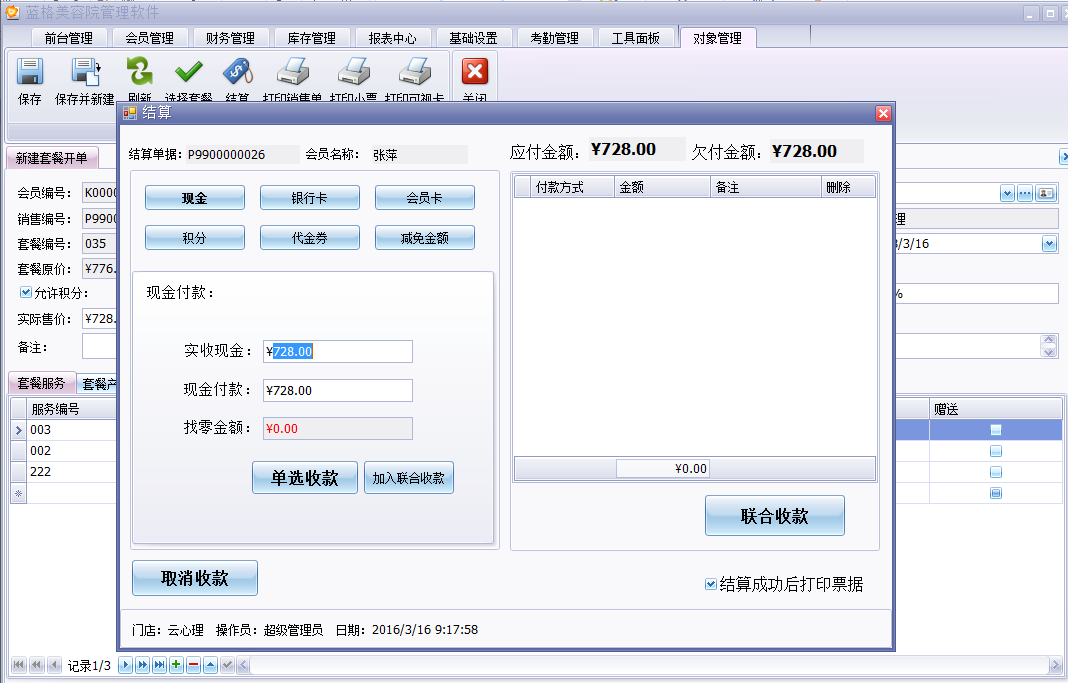Viewport: 1068px width, 683px height.
Task: Jump to last record in navigator
Action: pos(159,665)
